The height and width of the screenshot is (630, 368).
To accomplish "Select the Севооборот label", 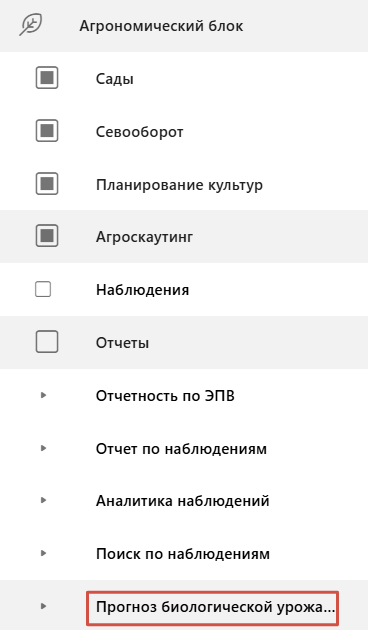I will tap(139, 131).
